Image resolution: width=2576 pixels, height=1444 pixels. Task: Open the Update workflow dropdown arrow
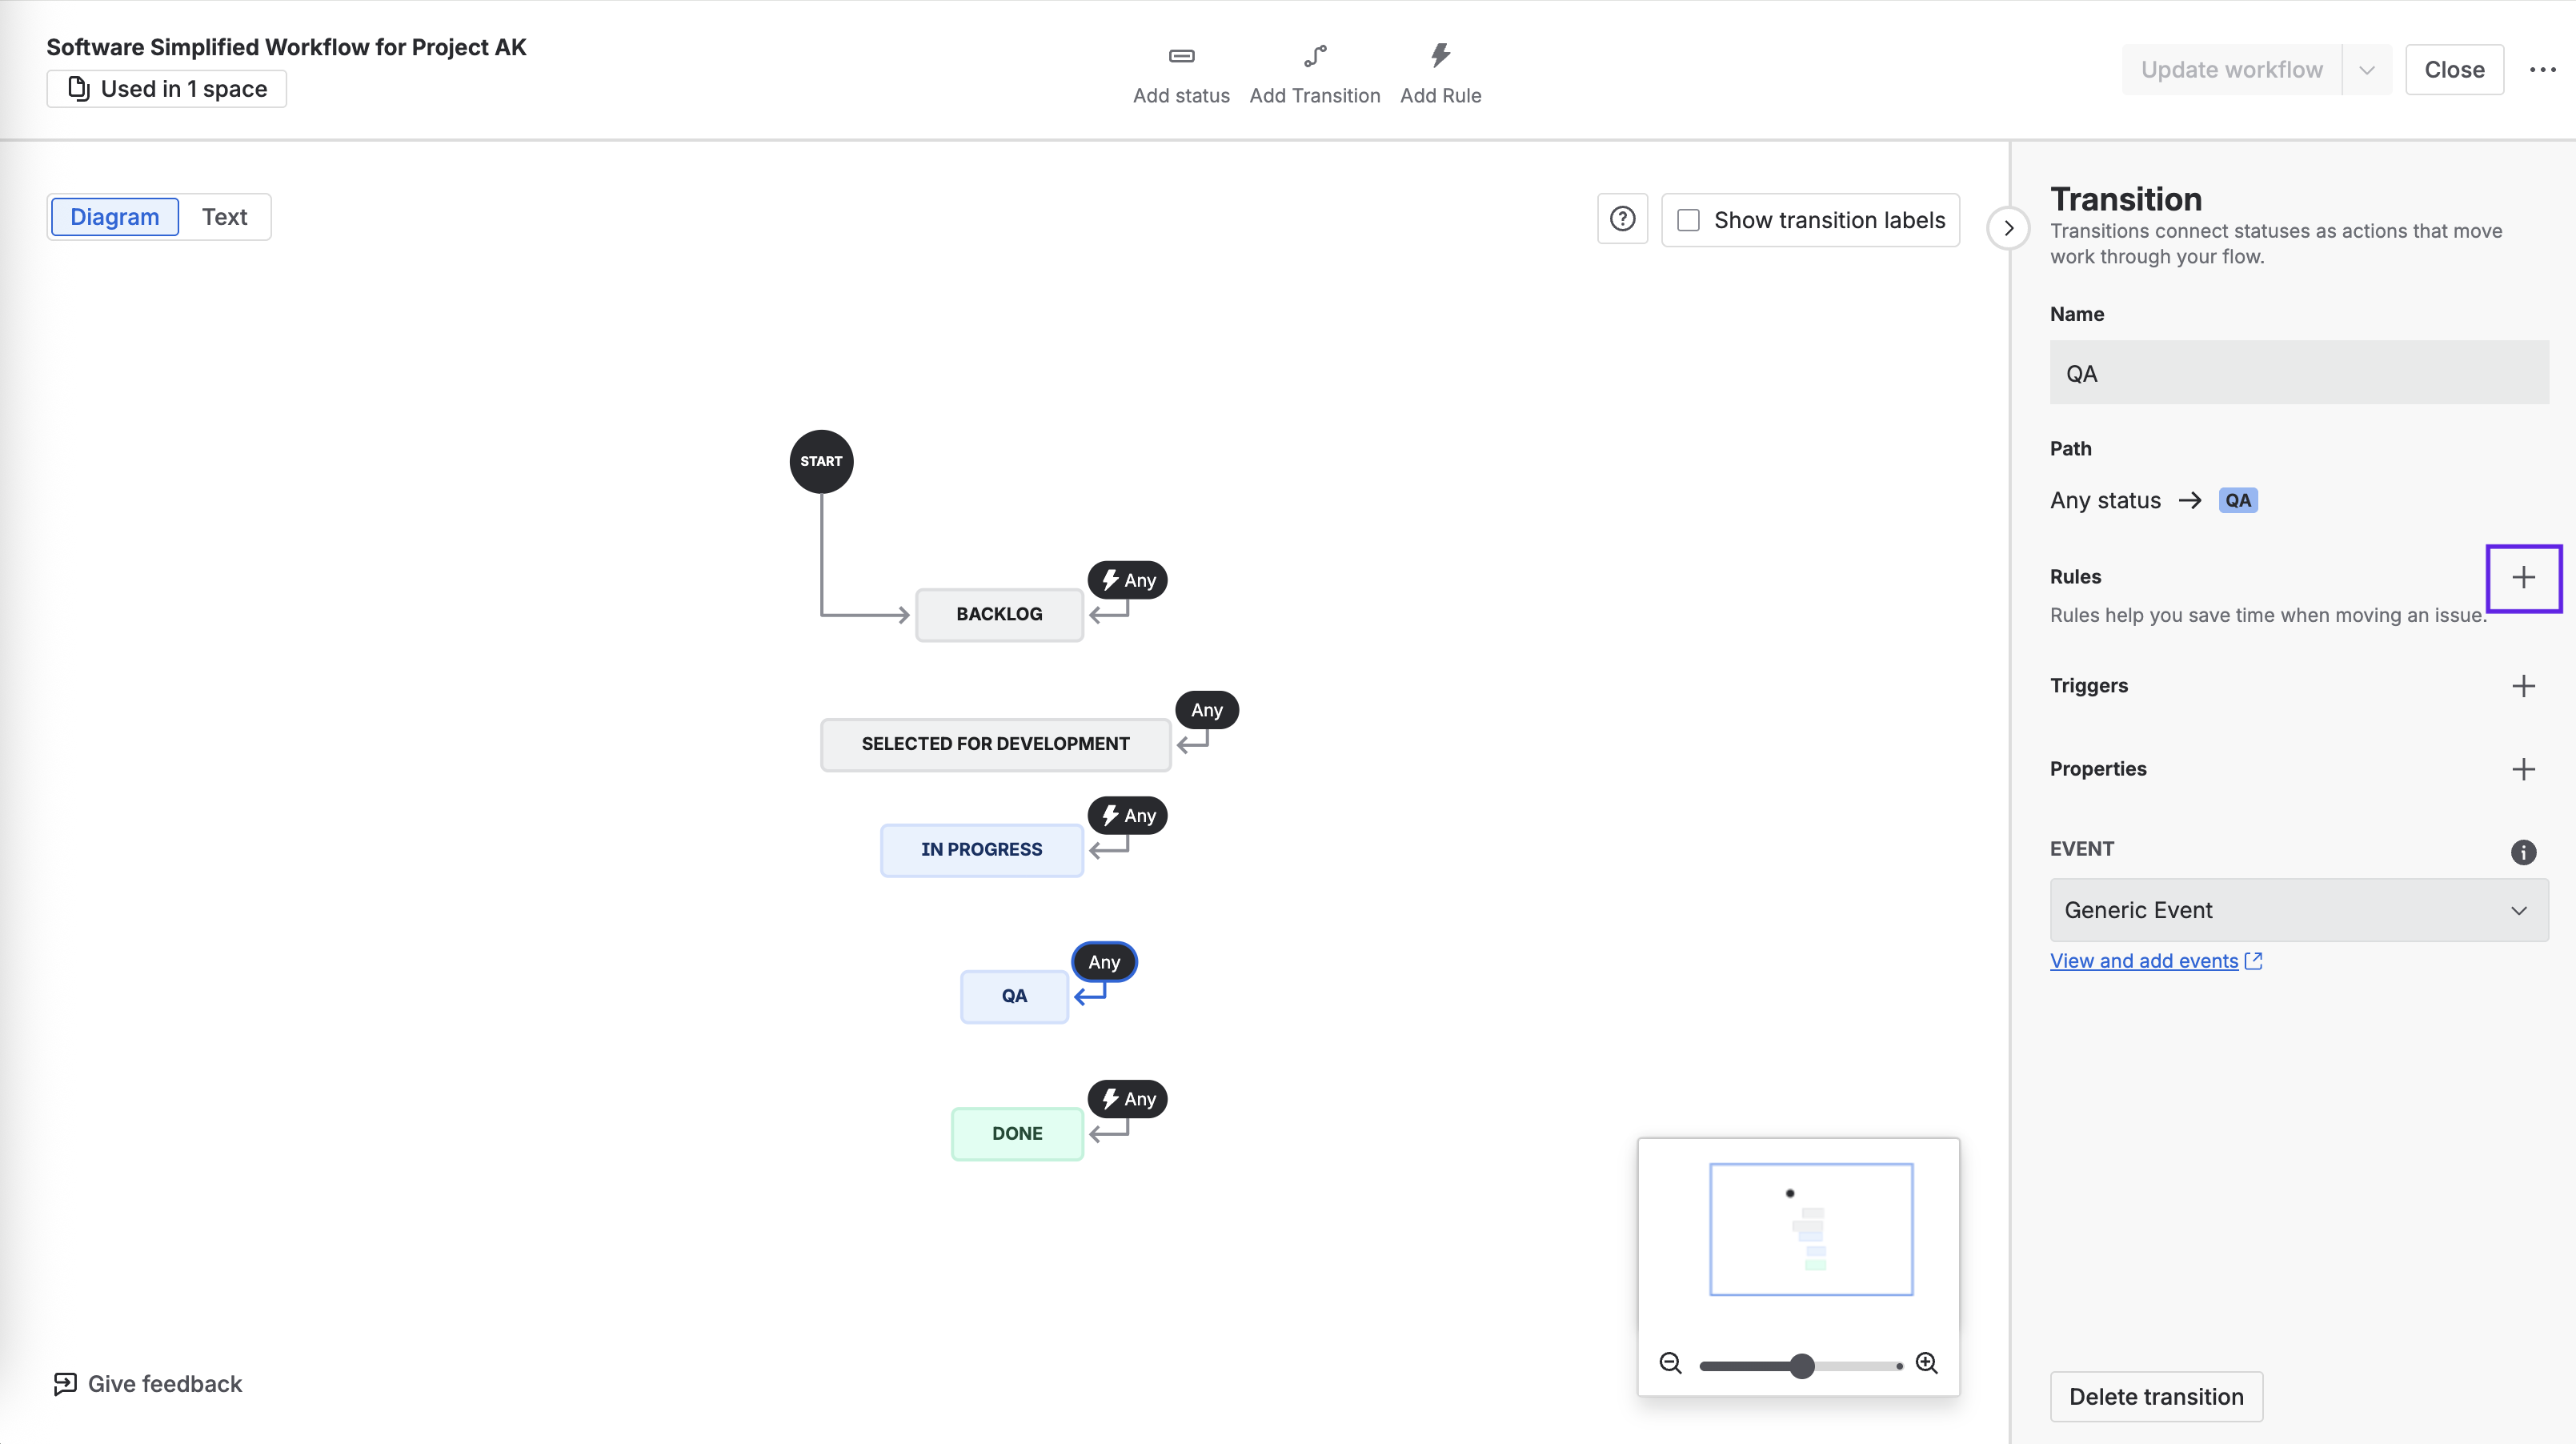2366,70
